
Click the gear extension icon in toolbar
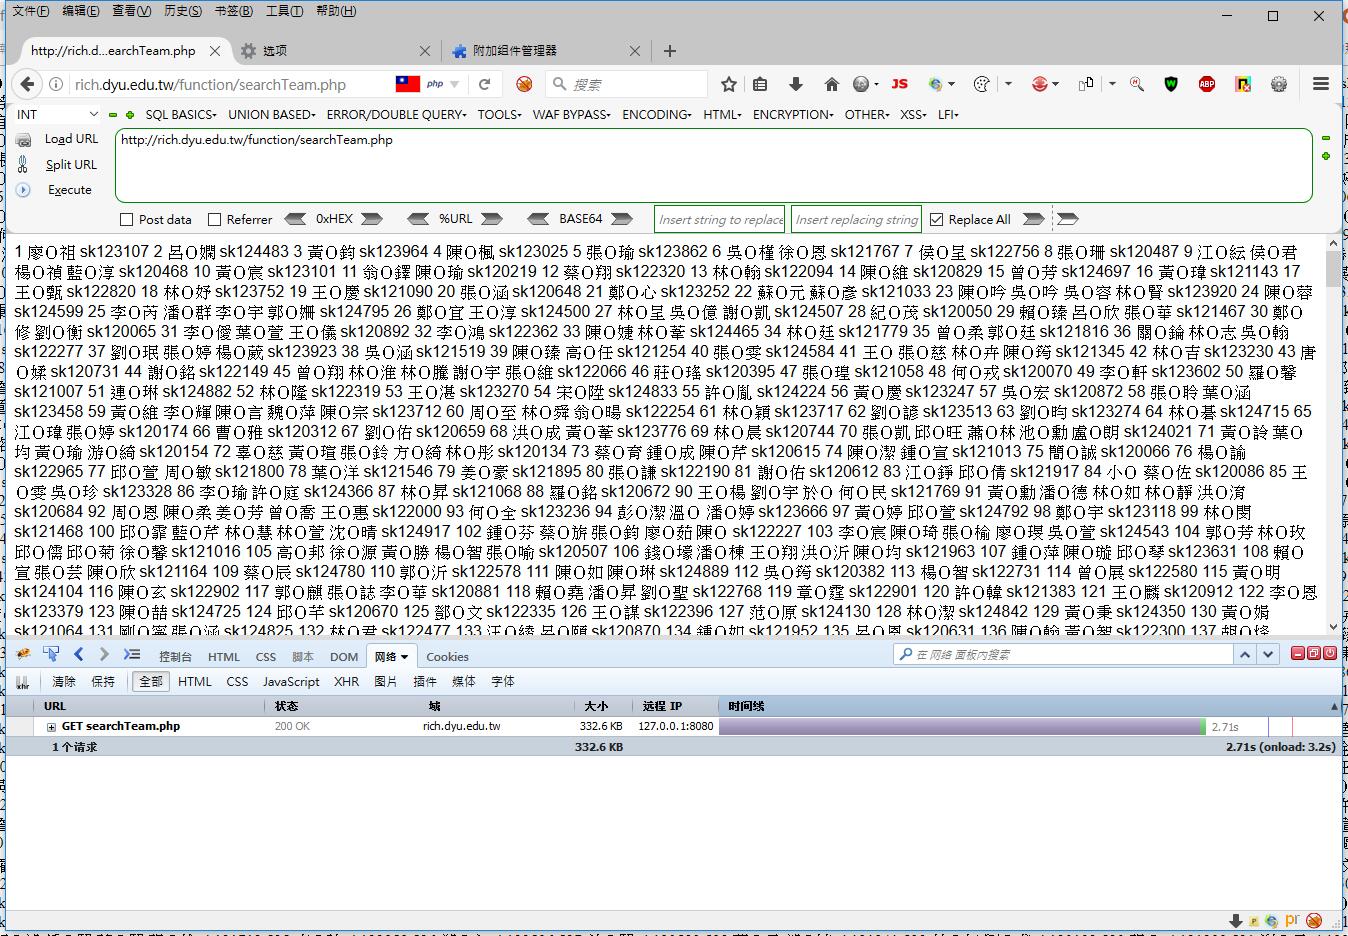[x=1279, y=84]
